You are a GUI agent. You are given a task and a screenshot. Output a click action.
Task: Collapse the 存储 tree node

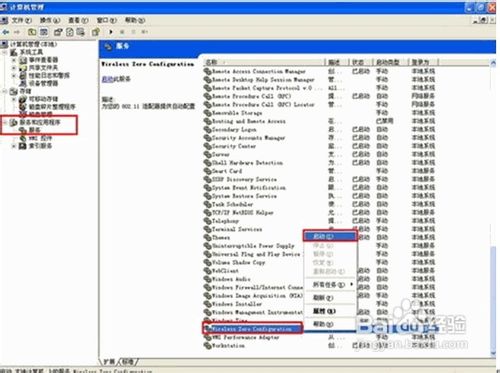click(5, 91)
